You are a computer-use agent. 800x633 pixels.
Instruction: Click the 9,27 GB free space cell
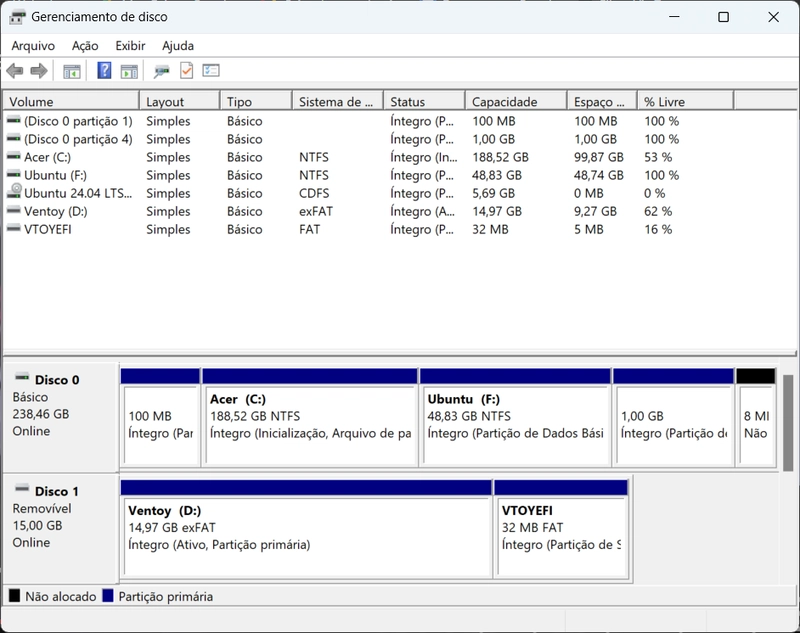click(595, 211)
